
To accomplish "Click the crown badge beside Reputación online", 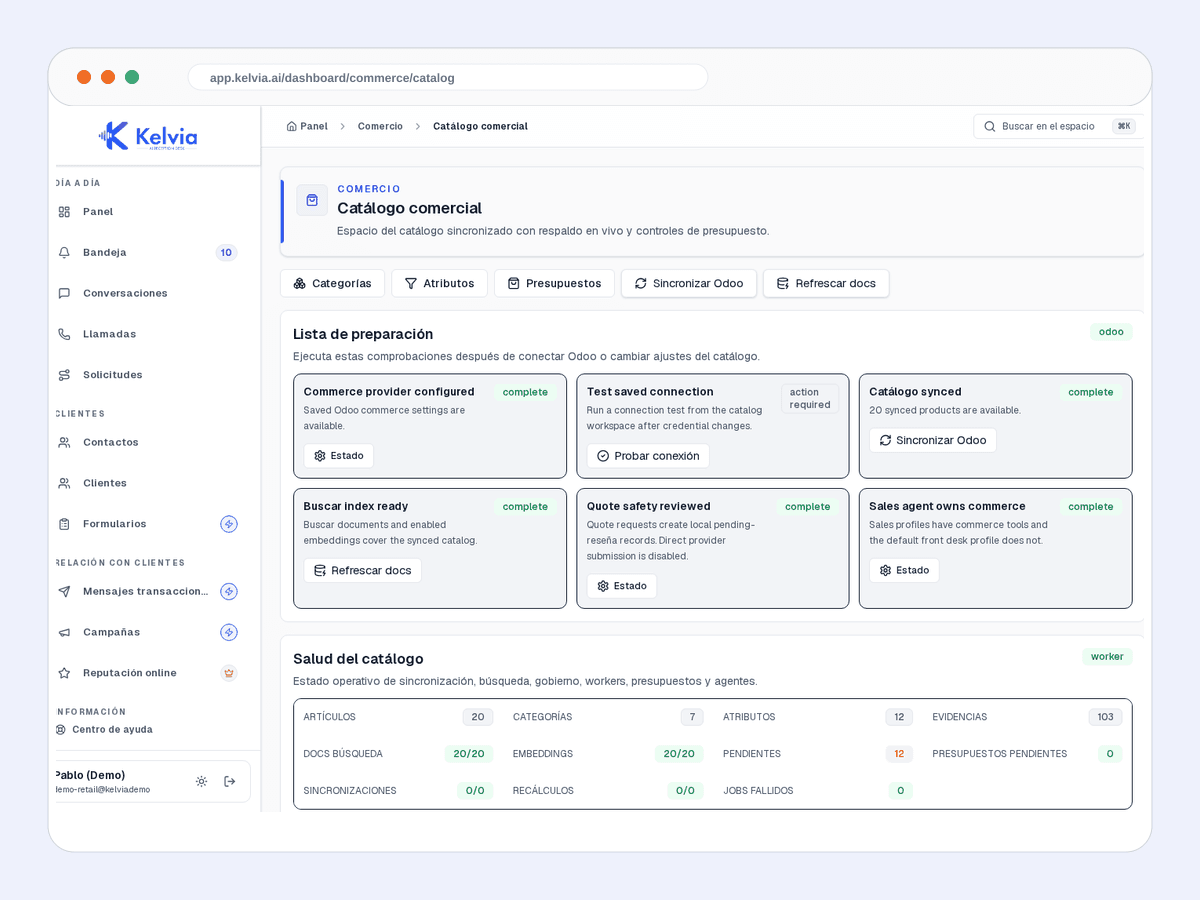I will (229, 673).
